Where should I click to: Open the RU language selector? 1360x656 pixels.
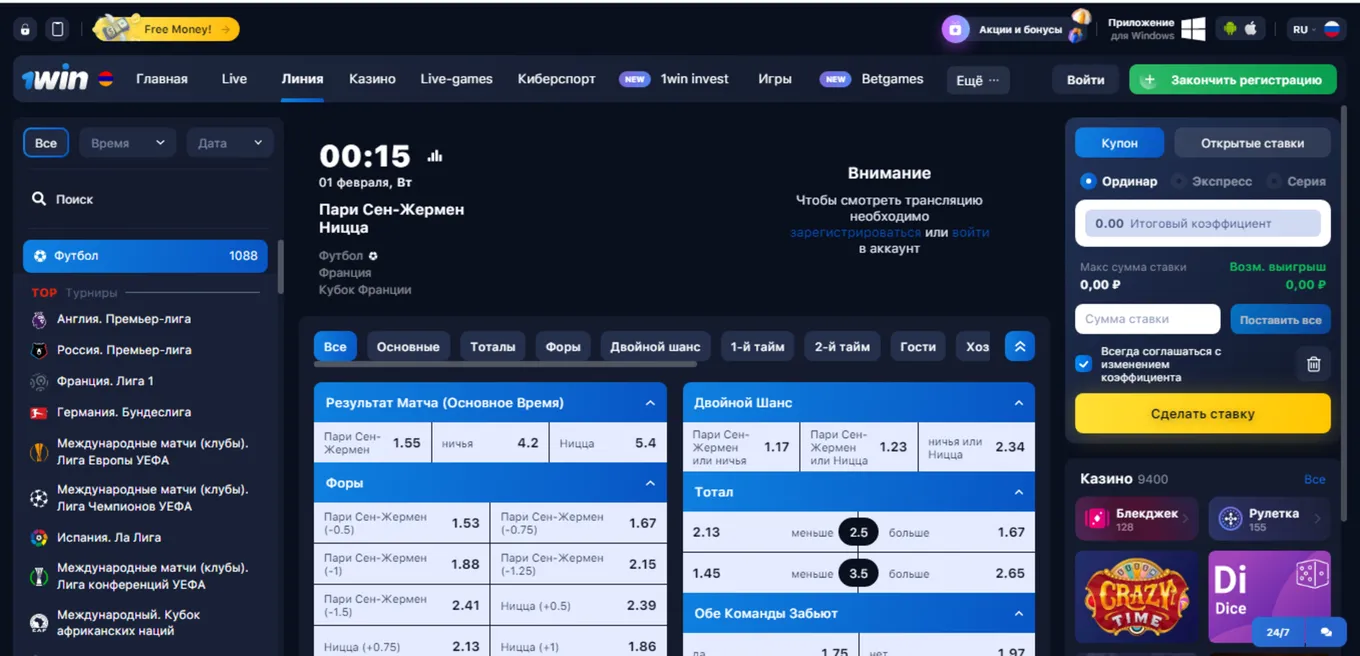pyautogui.click(x=1315, y=30)
